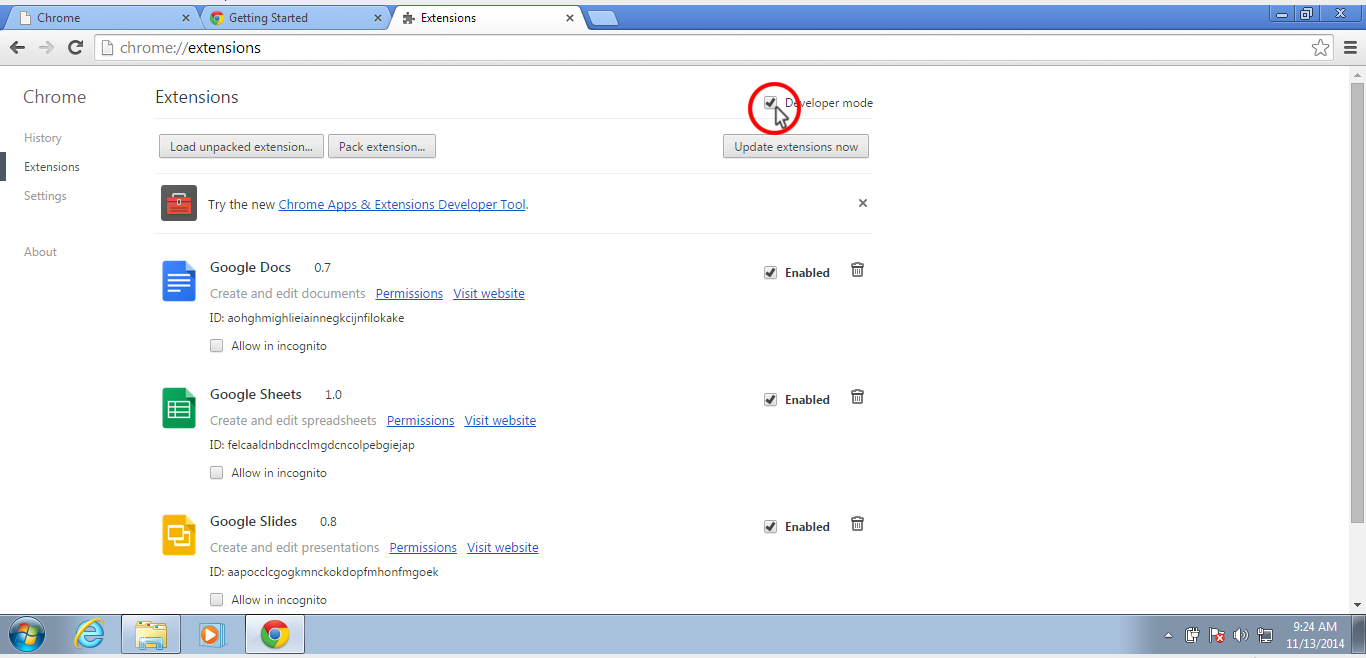The width and height of the screenshot is (1366, 658).
Task: Open Google Slides Permissions link
Action: [423, 547]
